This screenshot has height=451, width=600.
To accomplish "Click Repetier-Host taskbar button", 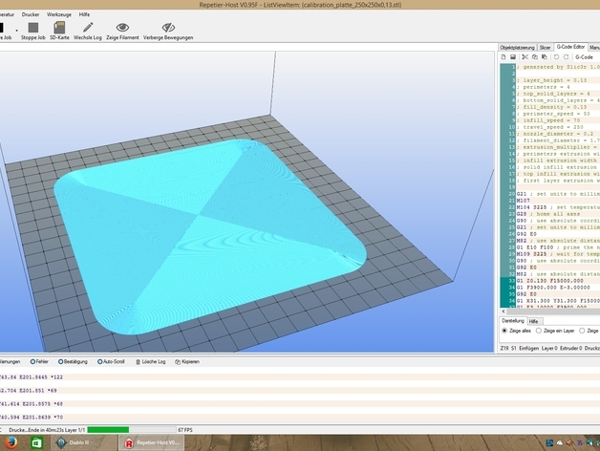I will pyautogui.click(x=151, y=443).
